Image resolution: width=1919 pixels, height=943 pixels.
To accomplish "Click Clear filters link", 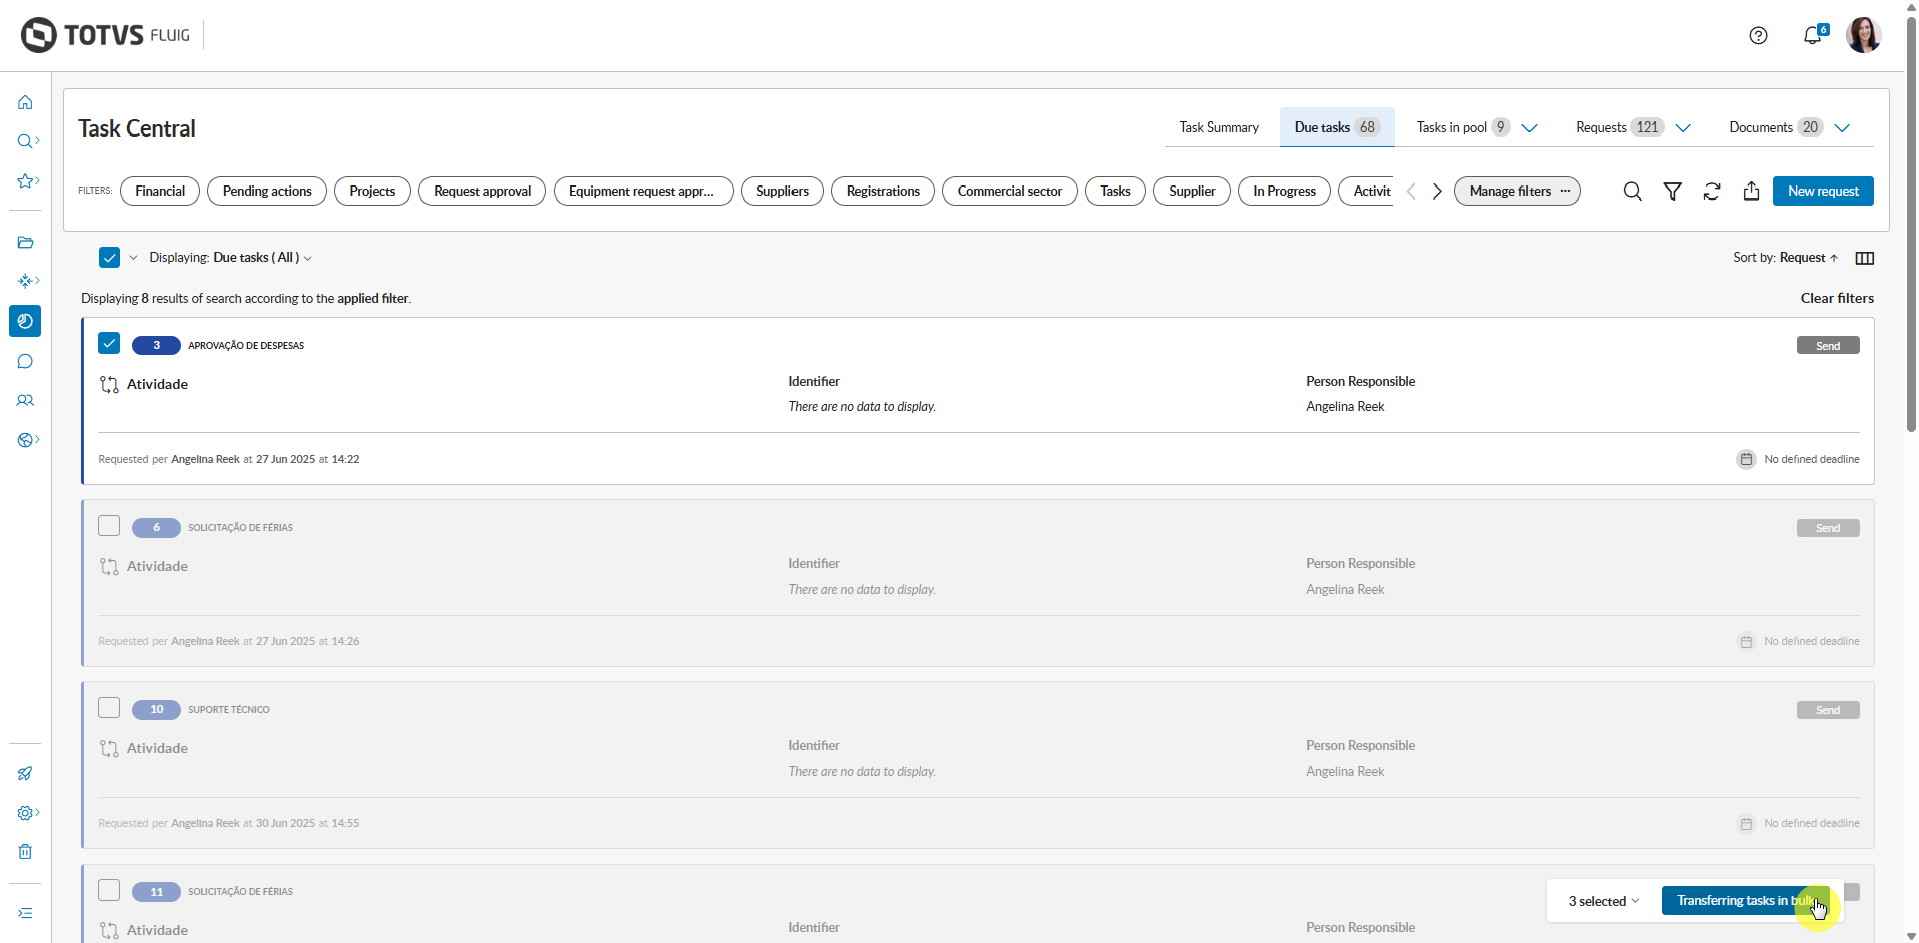I will (1837, 298).
